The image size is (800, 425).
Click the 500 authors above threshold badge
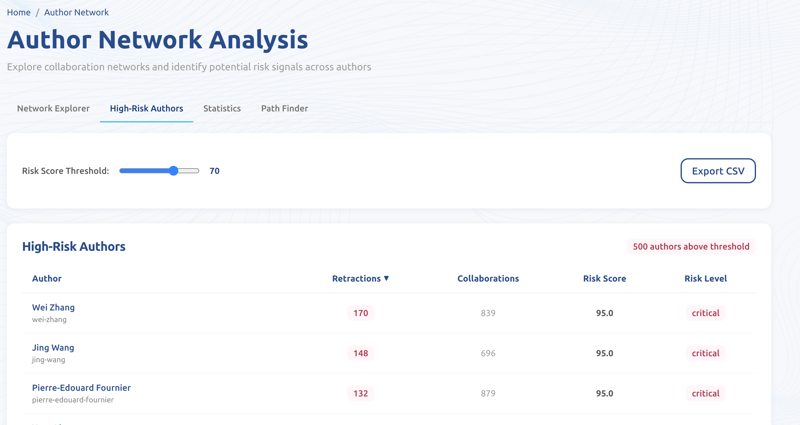pos(690,246)
